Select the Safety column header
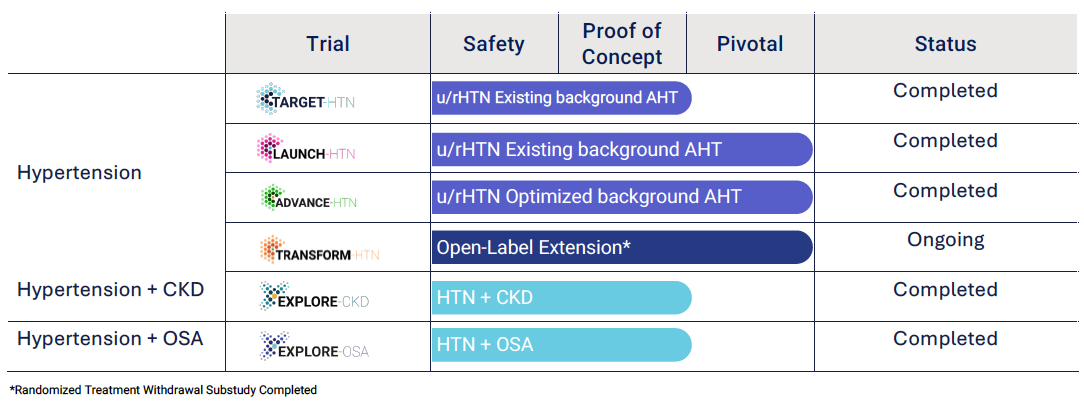The image size is (1084, 408). pyautogui.click(x=494, y=44)
